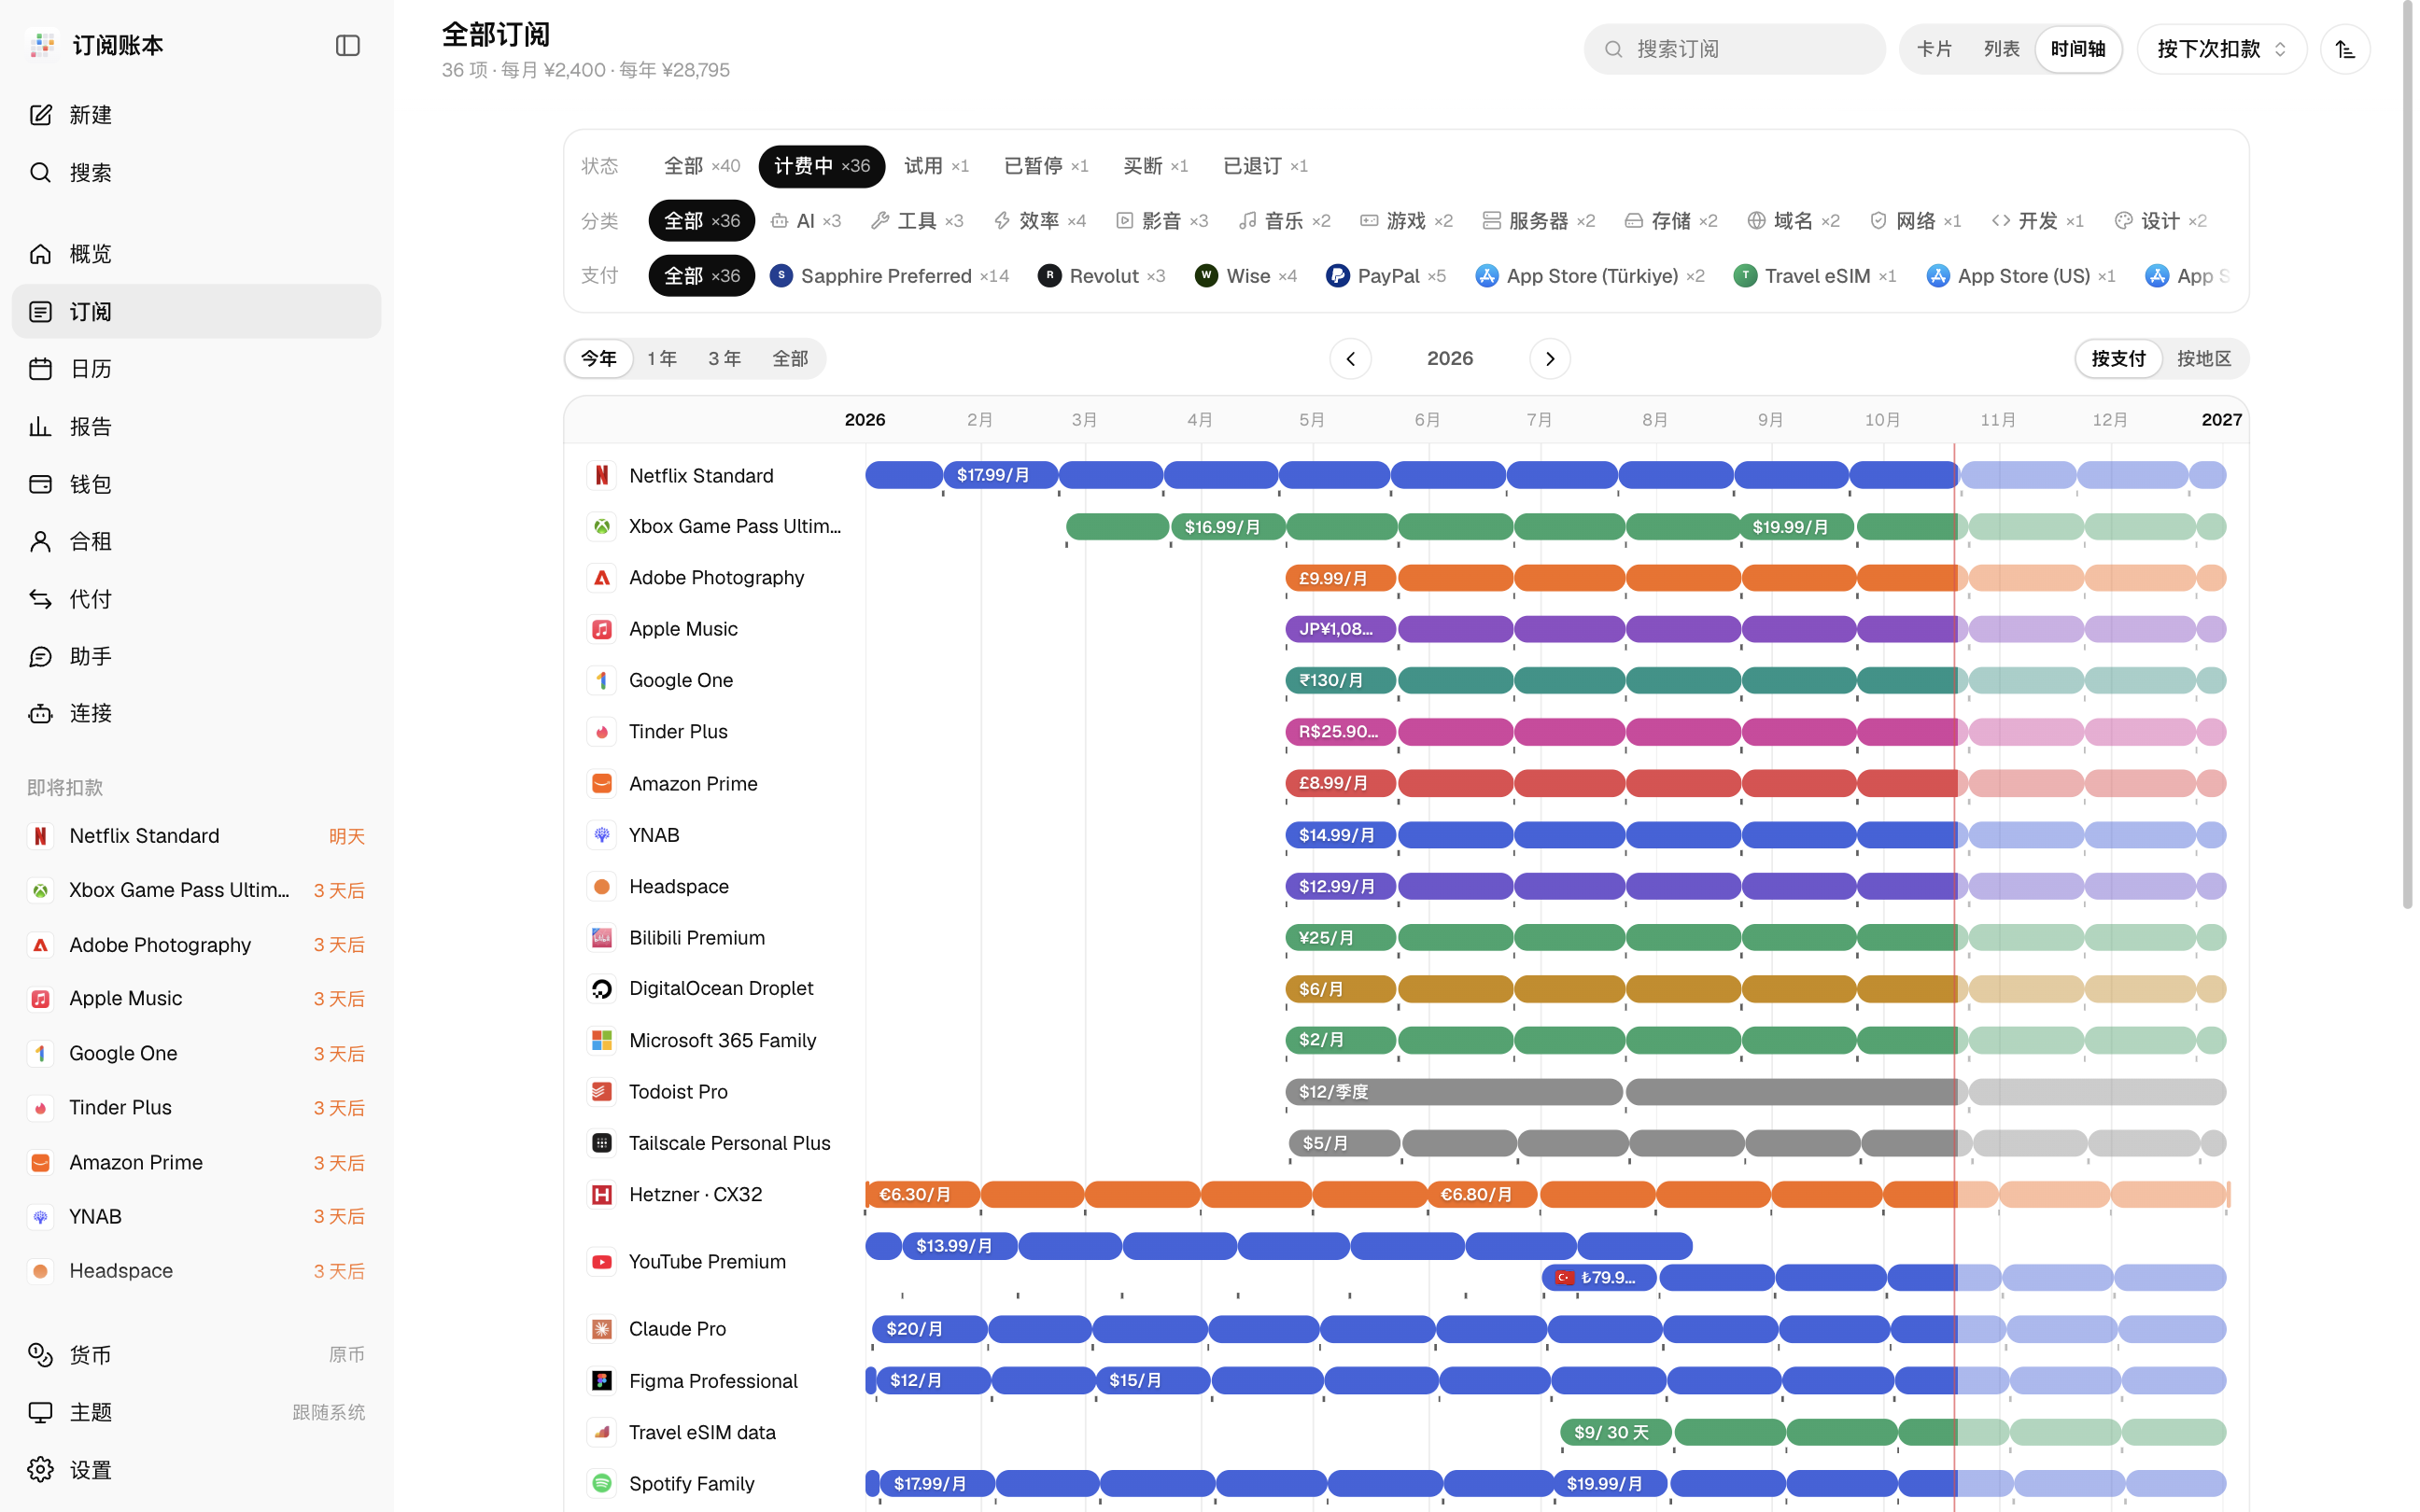The image size is (2420, 1512).
Task: Click the Hetzner CX32 row icon
Action: point(601,1194)
